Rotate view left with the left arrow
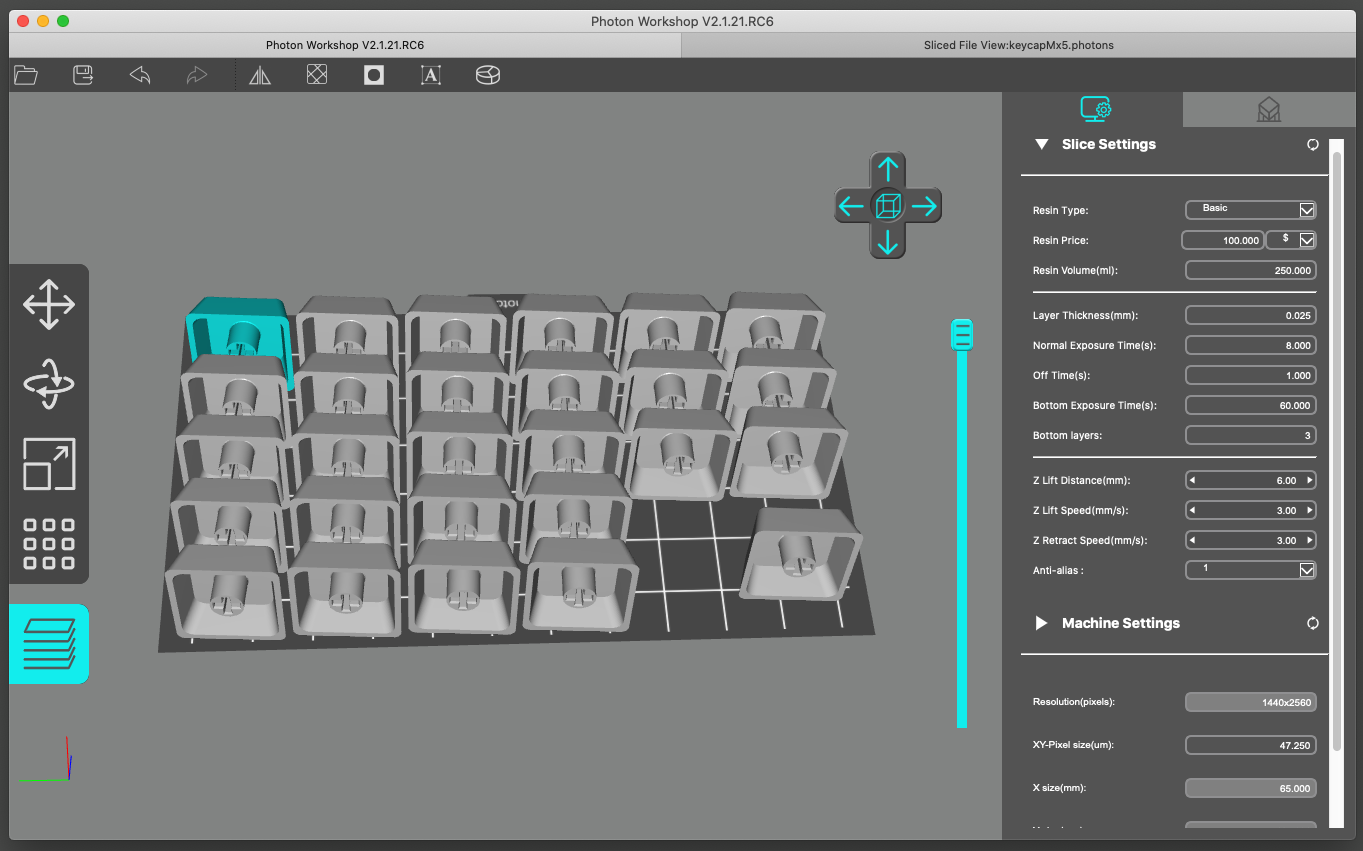 [x=851, y=206]
